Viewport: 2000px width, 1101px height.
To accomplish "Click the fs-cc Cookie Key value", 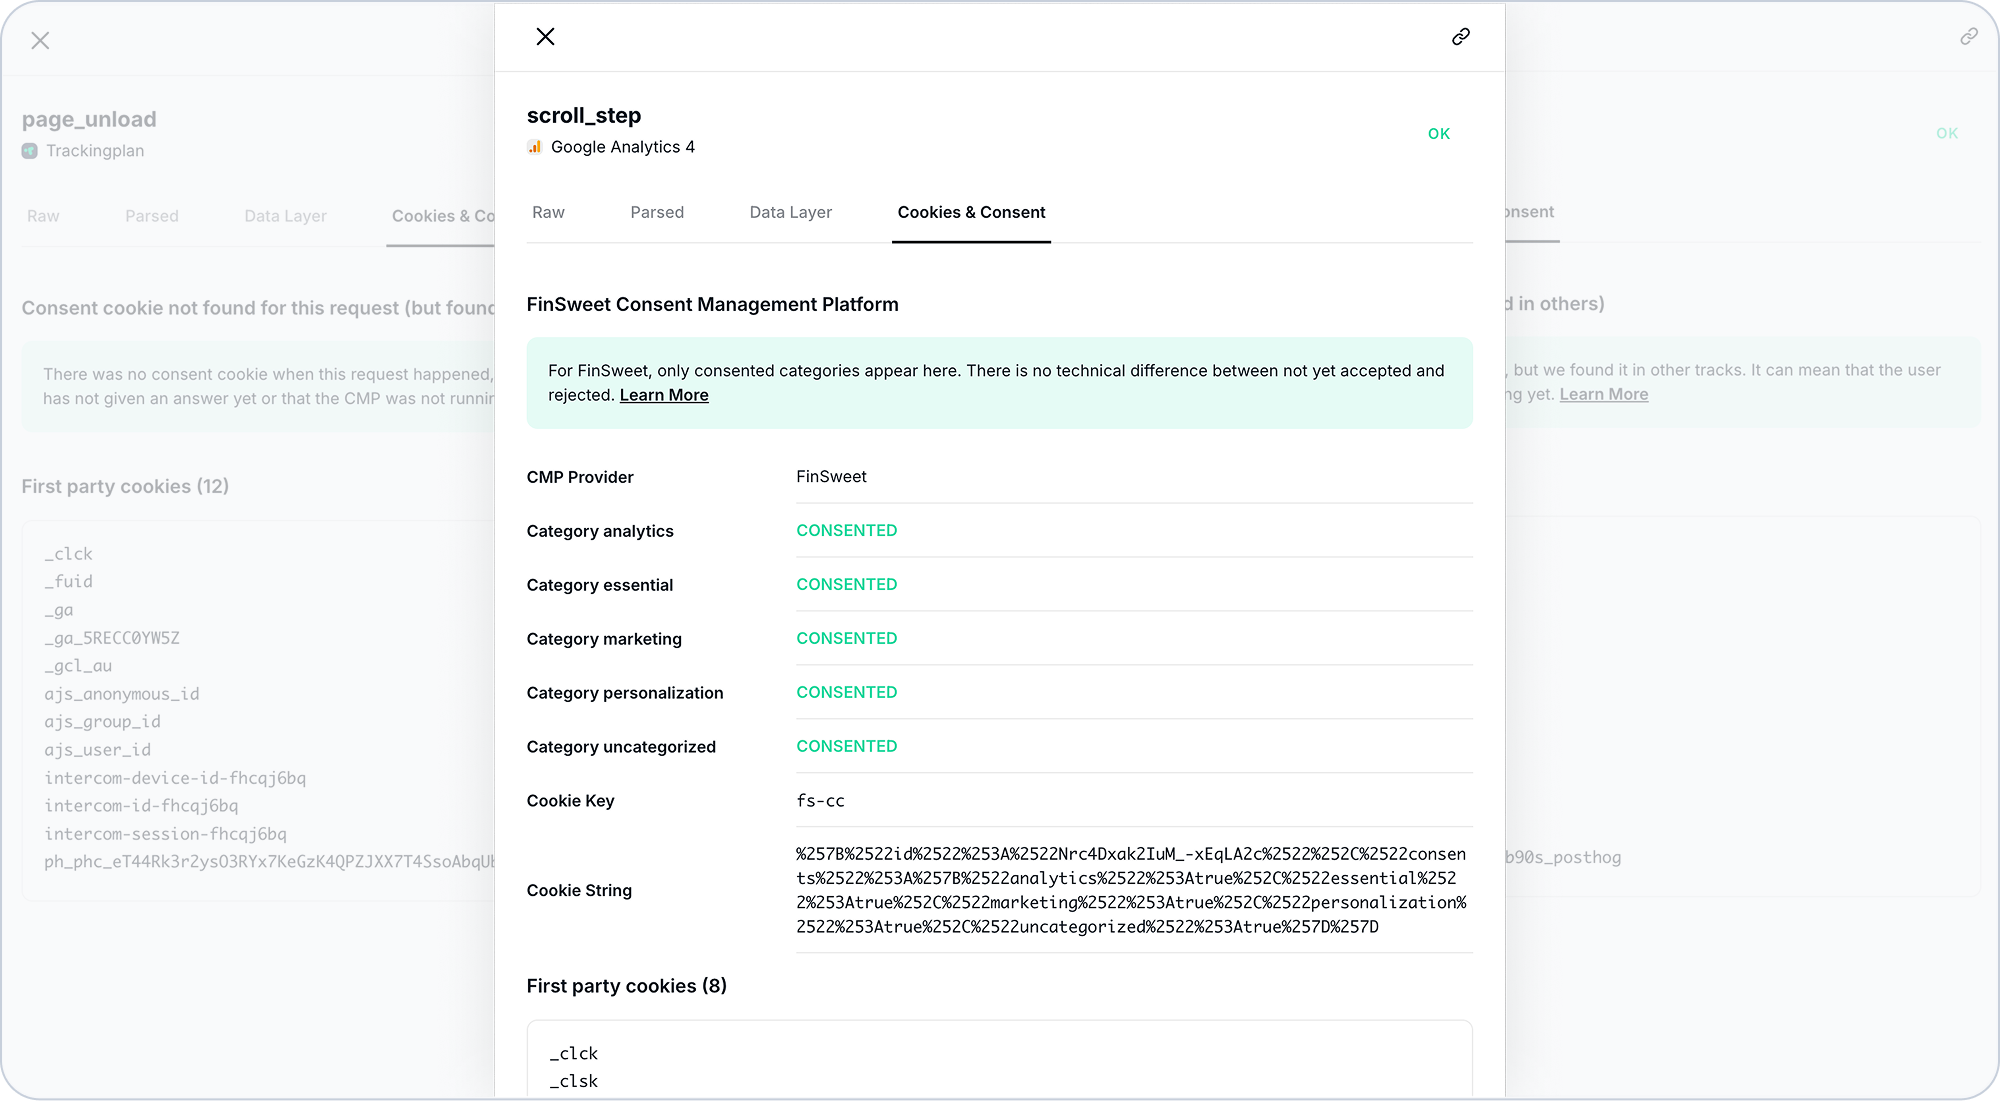I will [820, 801].
